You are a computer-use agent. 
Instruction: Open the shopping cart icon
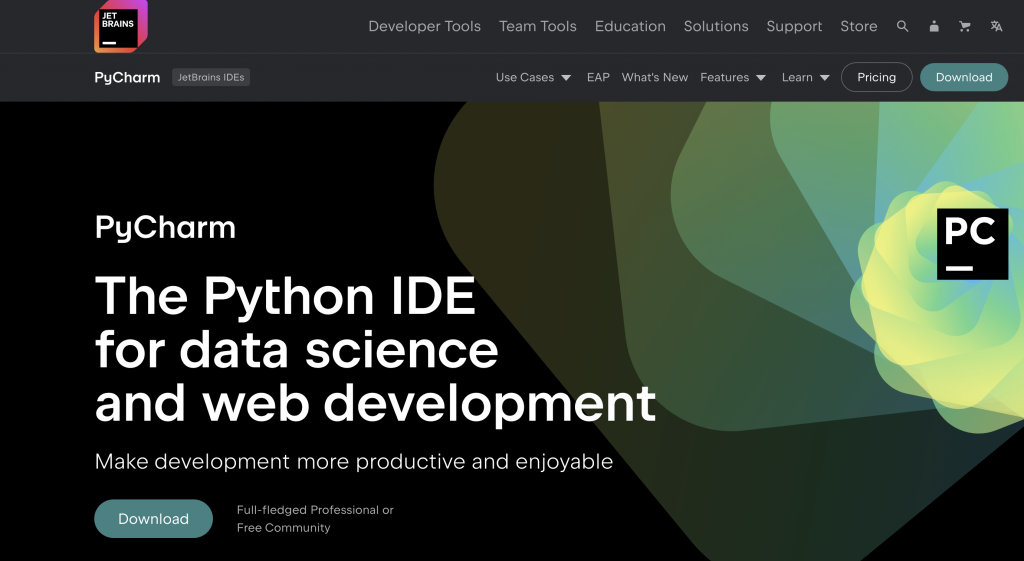pos(965,26)
